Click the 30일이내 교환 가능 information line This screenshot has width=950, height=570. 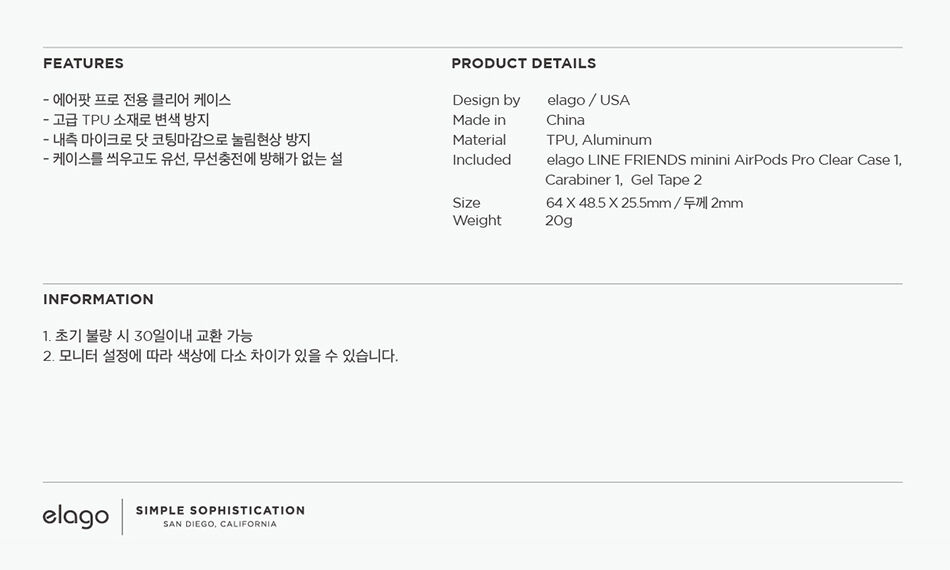pyautogui.click(x=148, y=336)
